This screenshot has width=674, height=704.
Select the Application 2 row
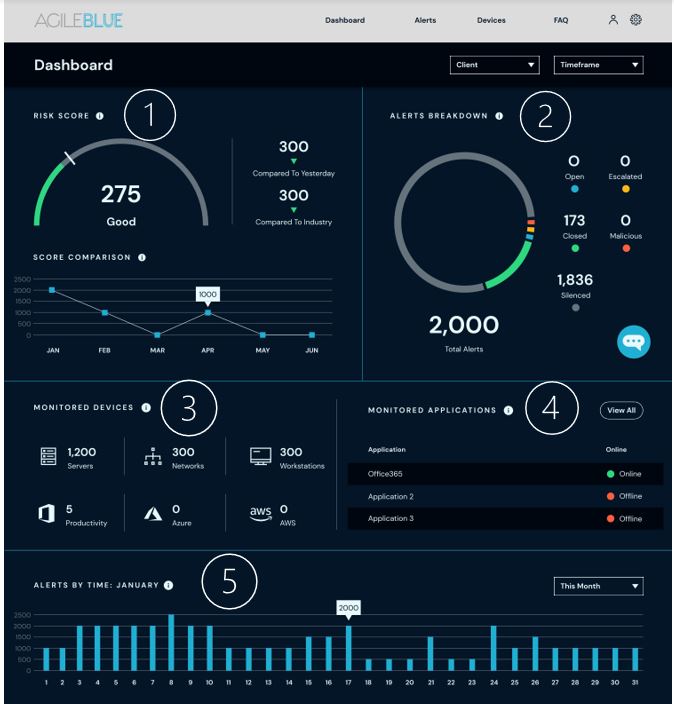tap(506, 496)
